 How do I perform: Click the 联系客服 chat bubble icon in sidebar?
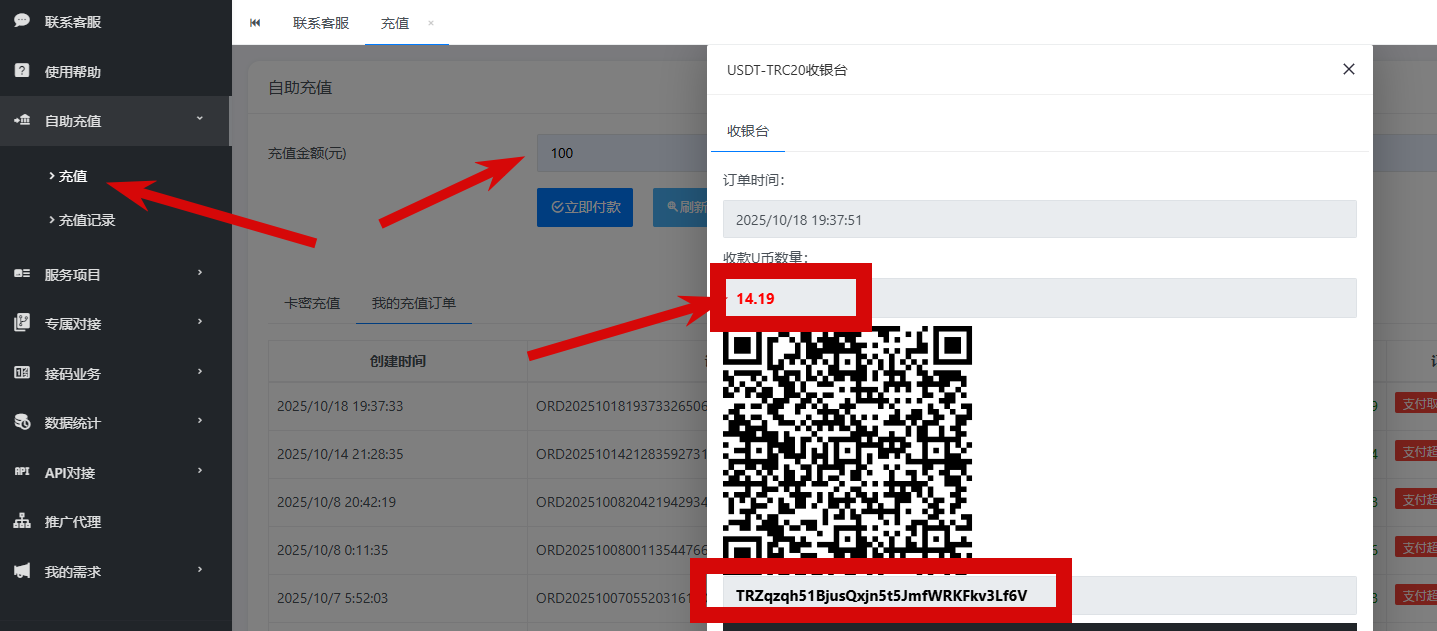[x=22, y=21]
